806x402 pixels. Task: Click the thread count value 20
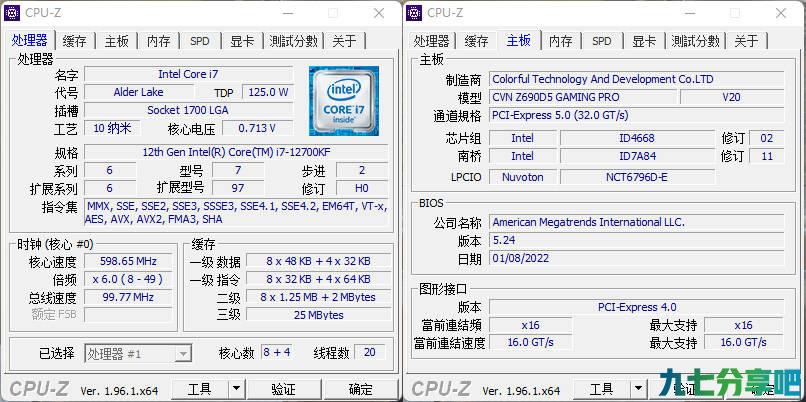pos(370,353)
